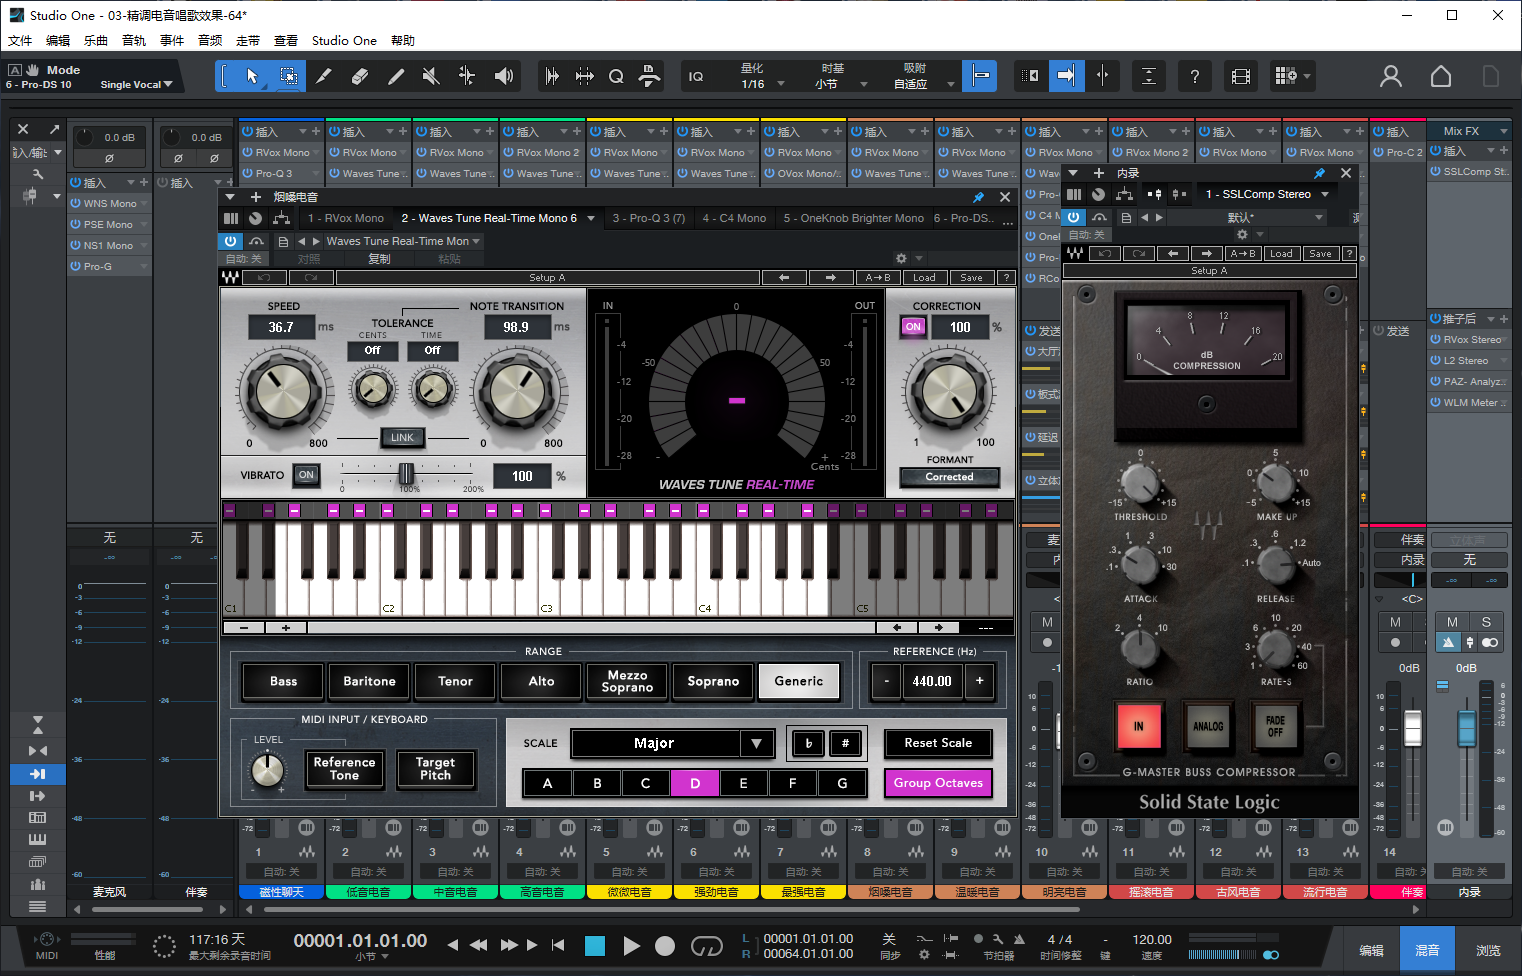Click the Reference Hz 440.00 field
Image resolution: width=1522 pixels, height=976 pixels.
click(x=932, y=681)
